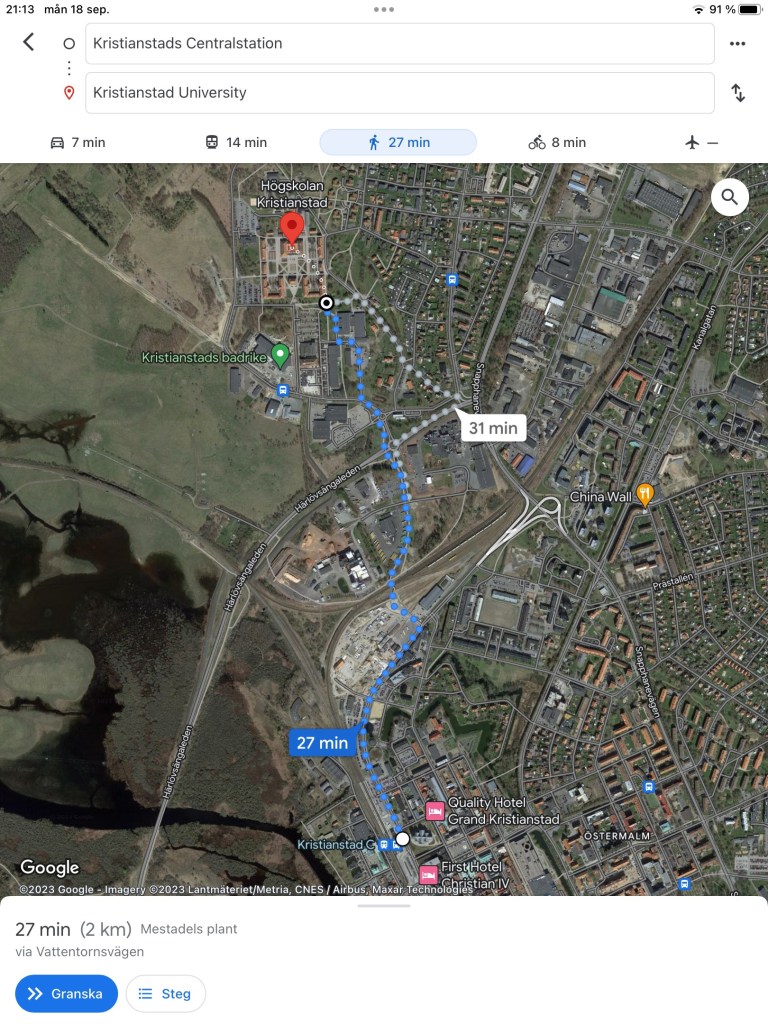This screenshot has height=1024, width=768.
Task: Edit the Kristianstads Centralstation origin field
Action: click(400, 43)
